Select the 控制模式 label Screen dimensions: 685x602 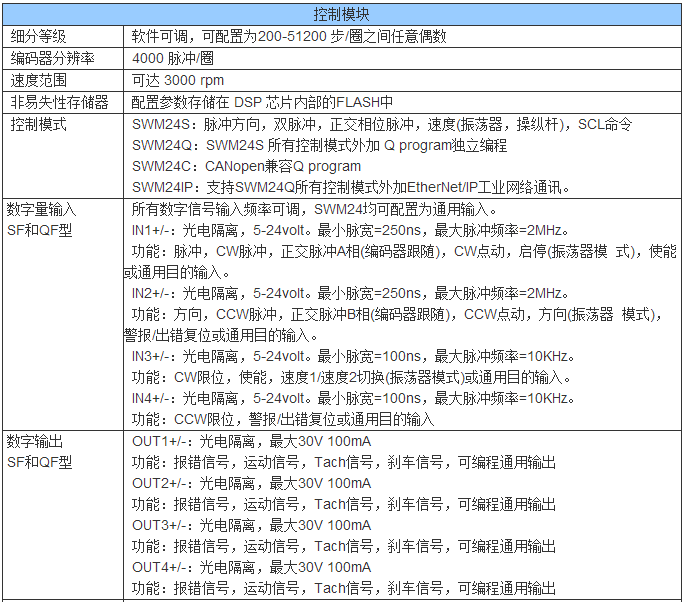38,125
